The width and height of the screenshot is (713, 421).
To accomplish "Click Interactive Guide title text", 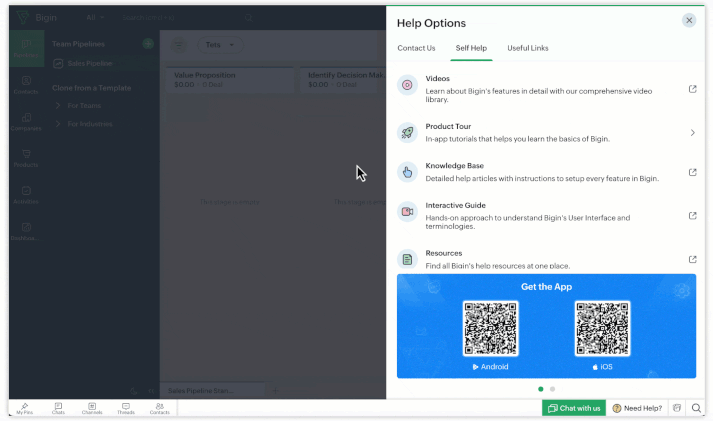I will click(456, 205).
